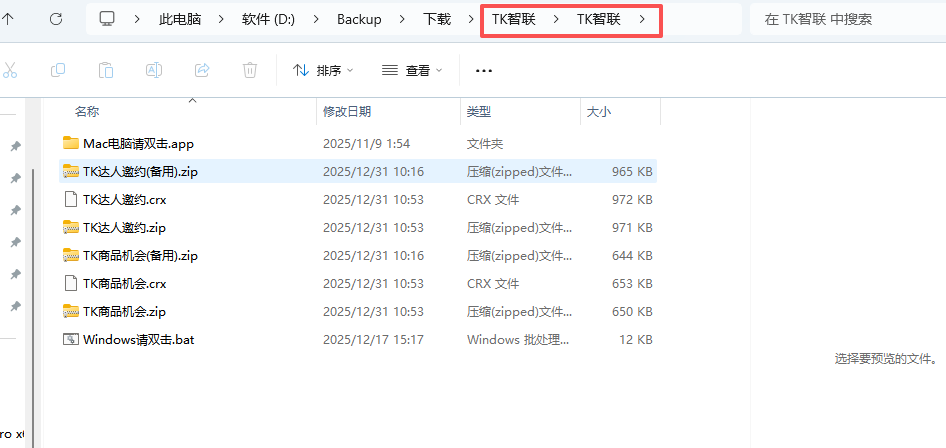The height and width of the screenshot is (448, 946).
Task: Sort by 修改日期 column header
Action: coord(347,111)
